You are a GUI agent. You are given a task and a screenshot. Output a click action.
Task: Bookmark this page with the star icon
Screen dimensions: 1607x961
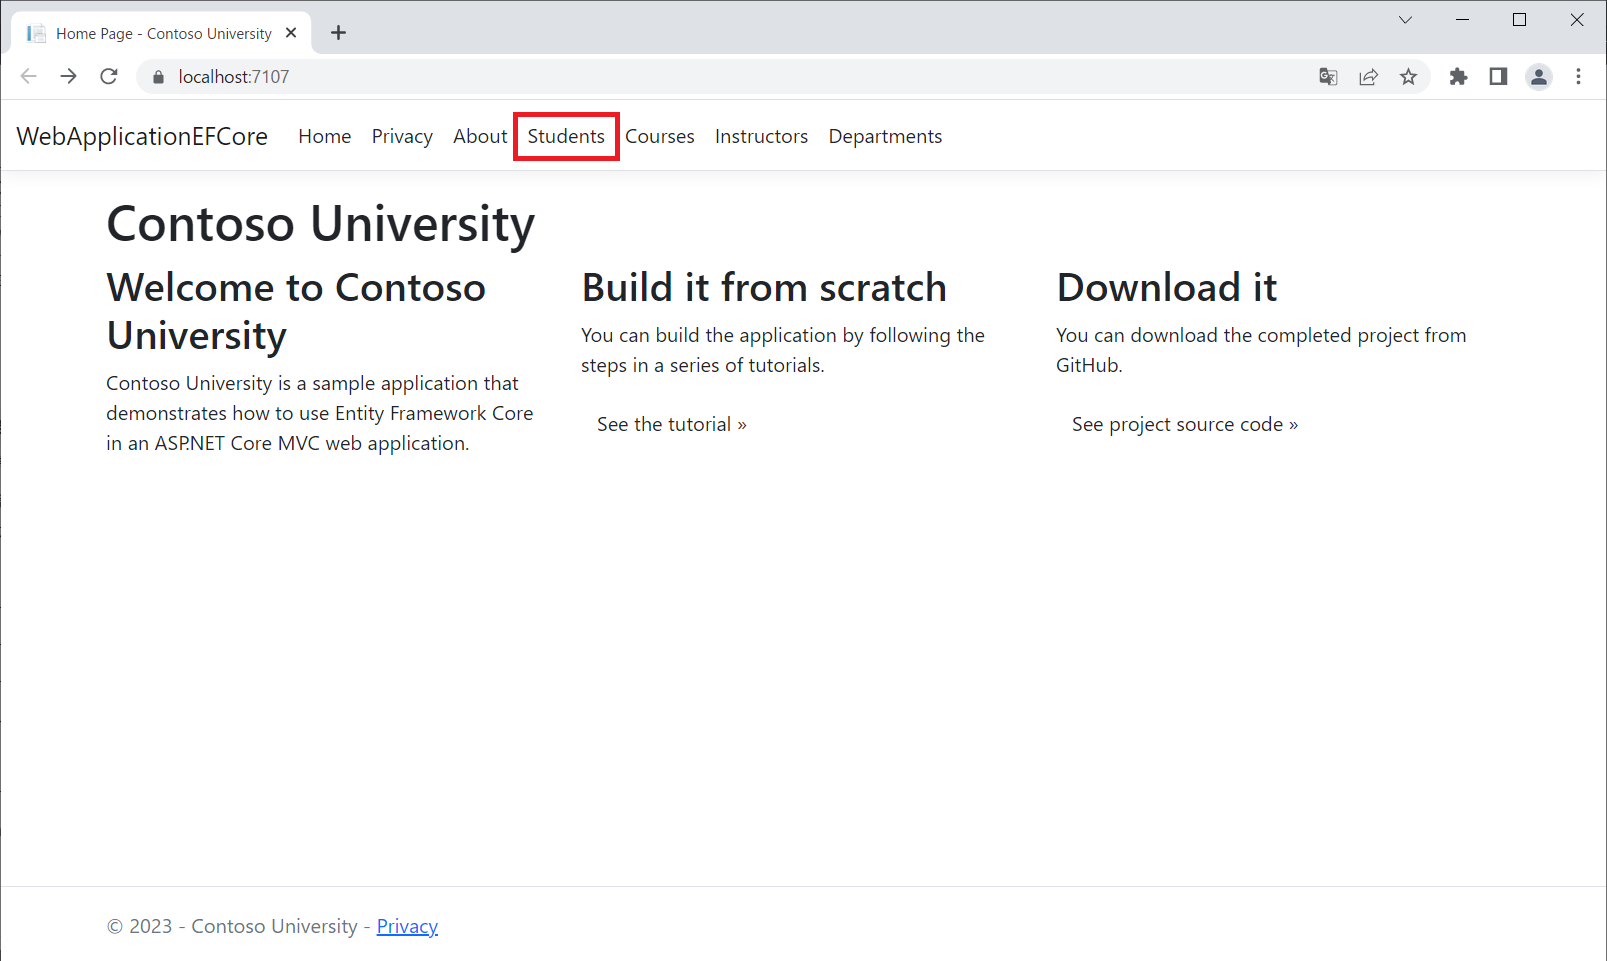click(1408, 77)
